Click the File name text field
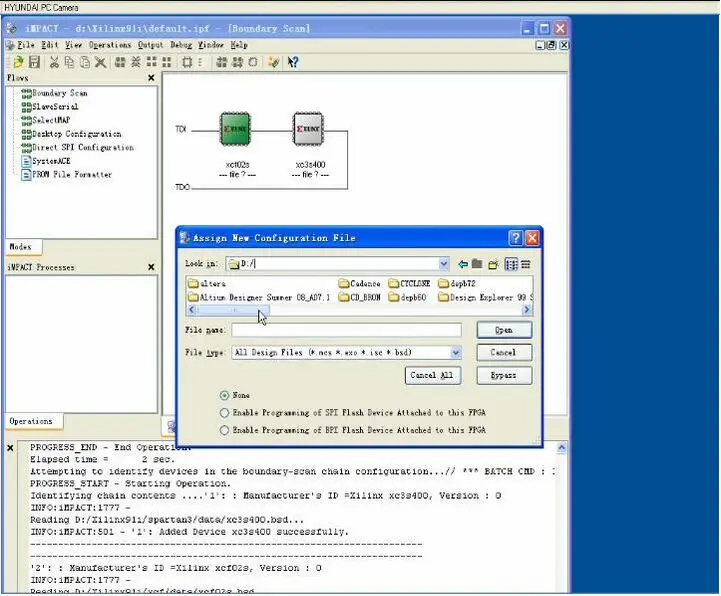 (346, 330)
